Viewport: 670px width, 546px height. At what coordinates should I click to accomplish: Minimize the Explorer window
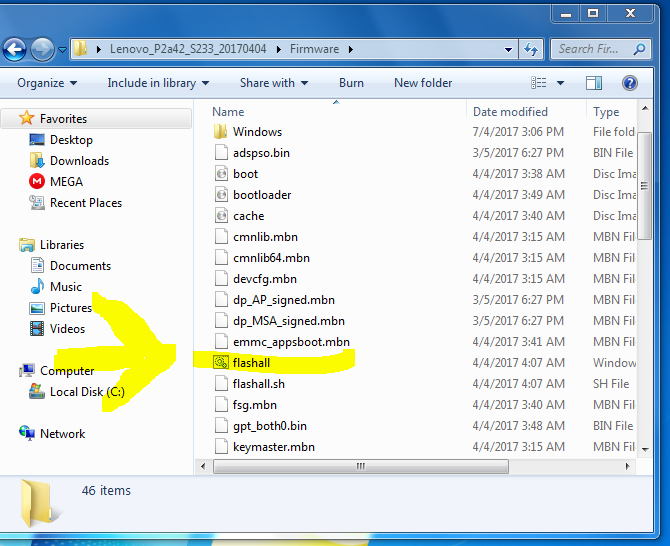(566, 14)
